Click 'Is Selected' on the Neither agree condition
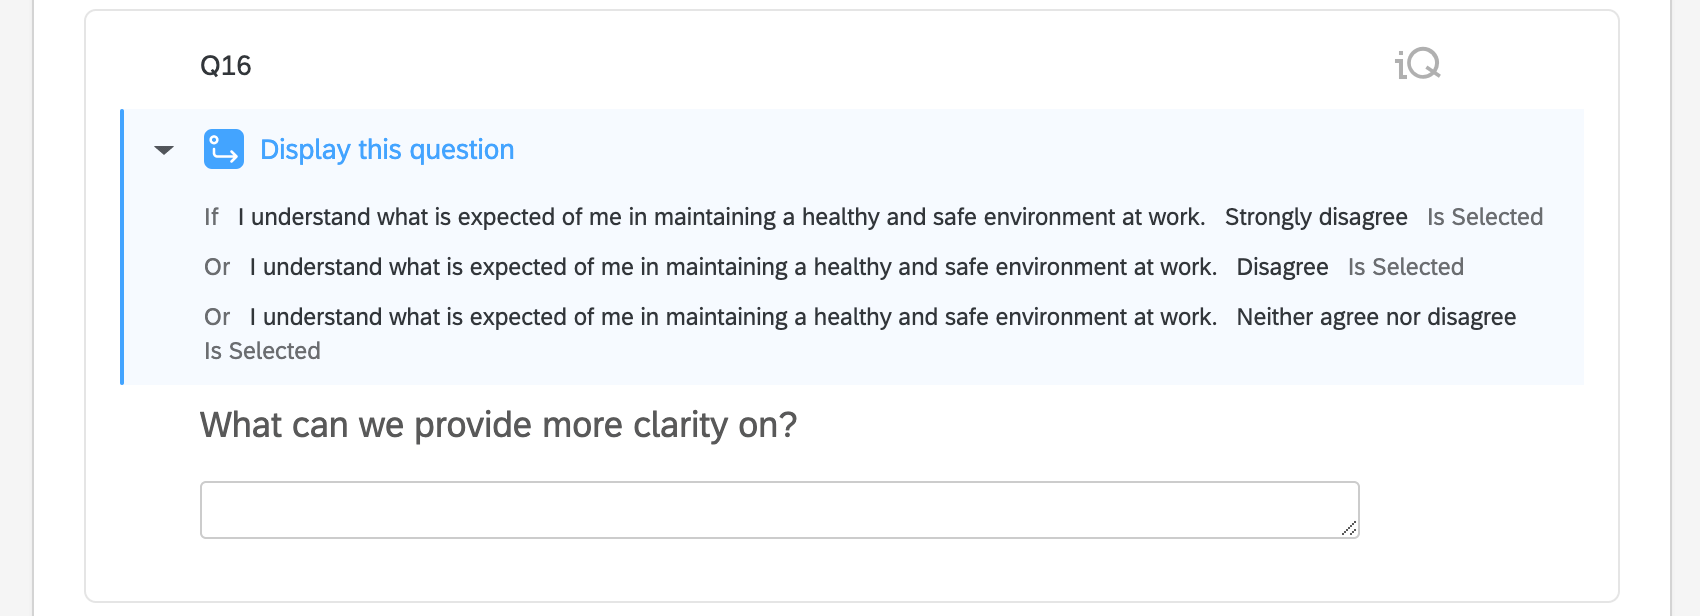 (261, 350)
